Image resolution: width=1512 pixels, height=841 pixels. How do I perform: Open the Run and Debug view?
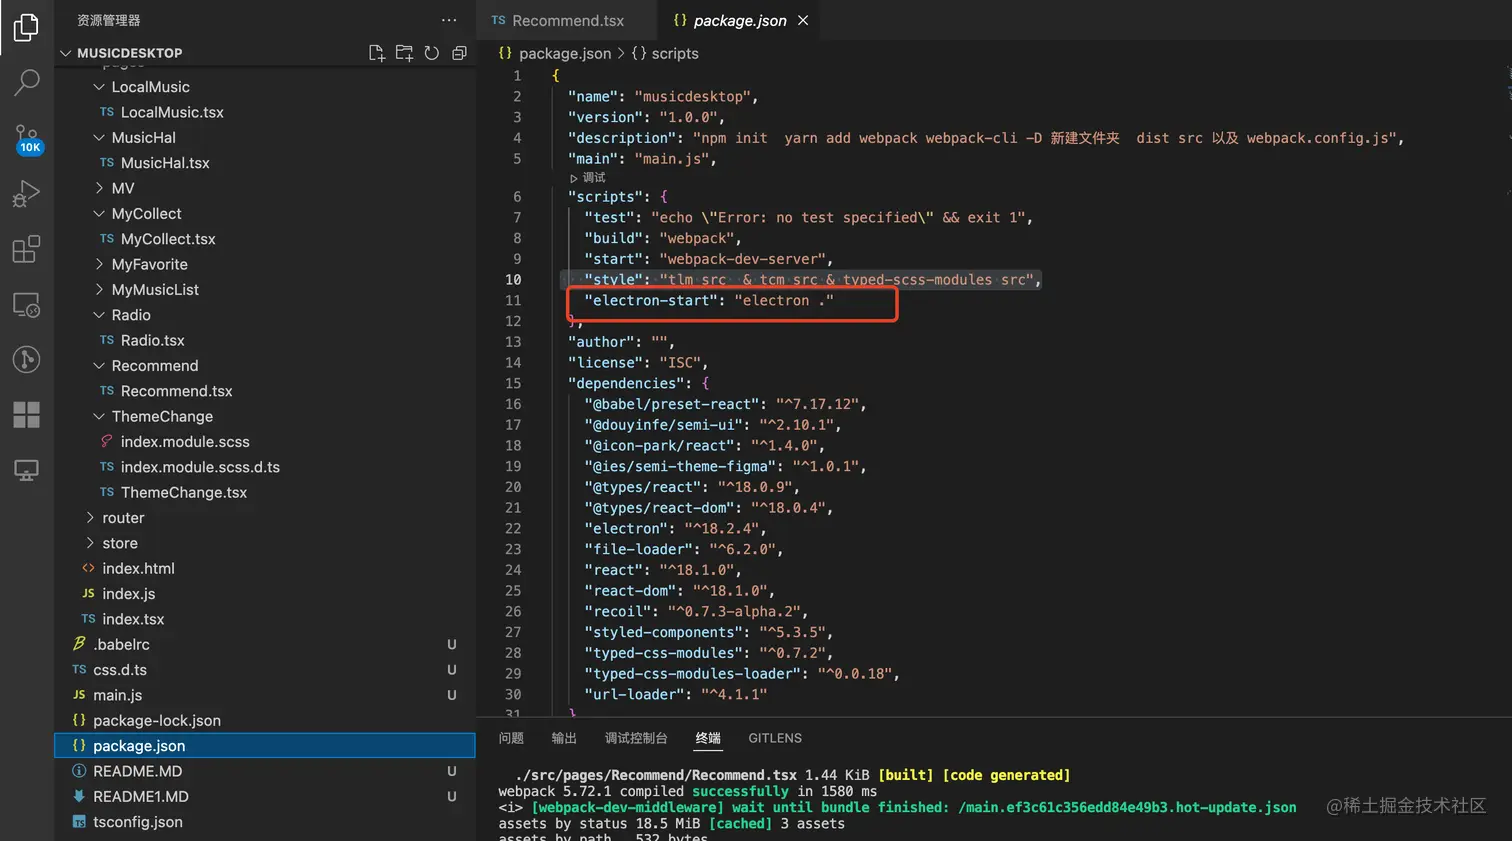pyautogui.click(x=26, y=193)
